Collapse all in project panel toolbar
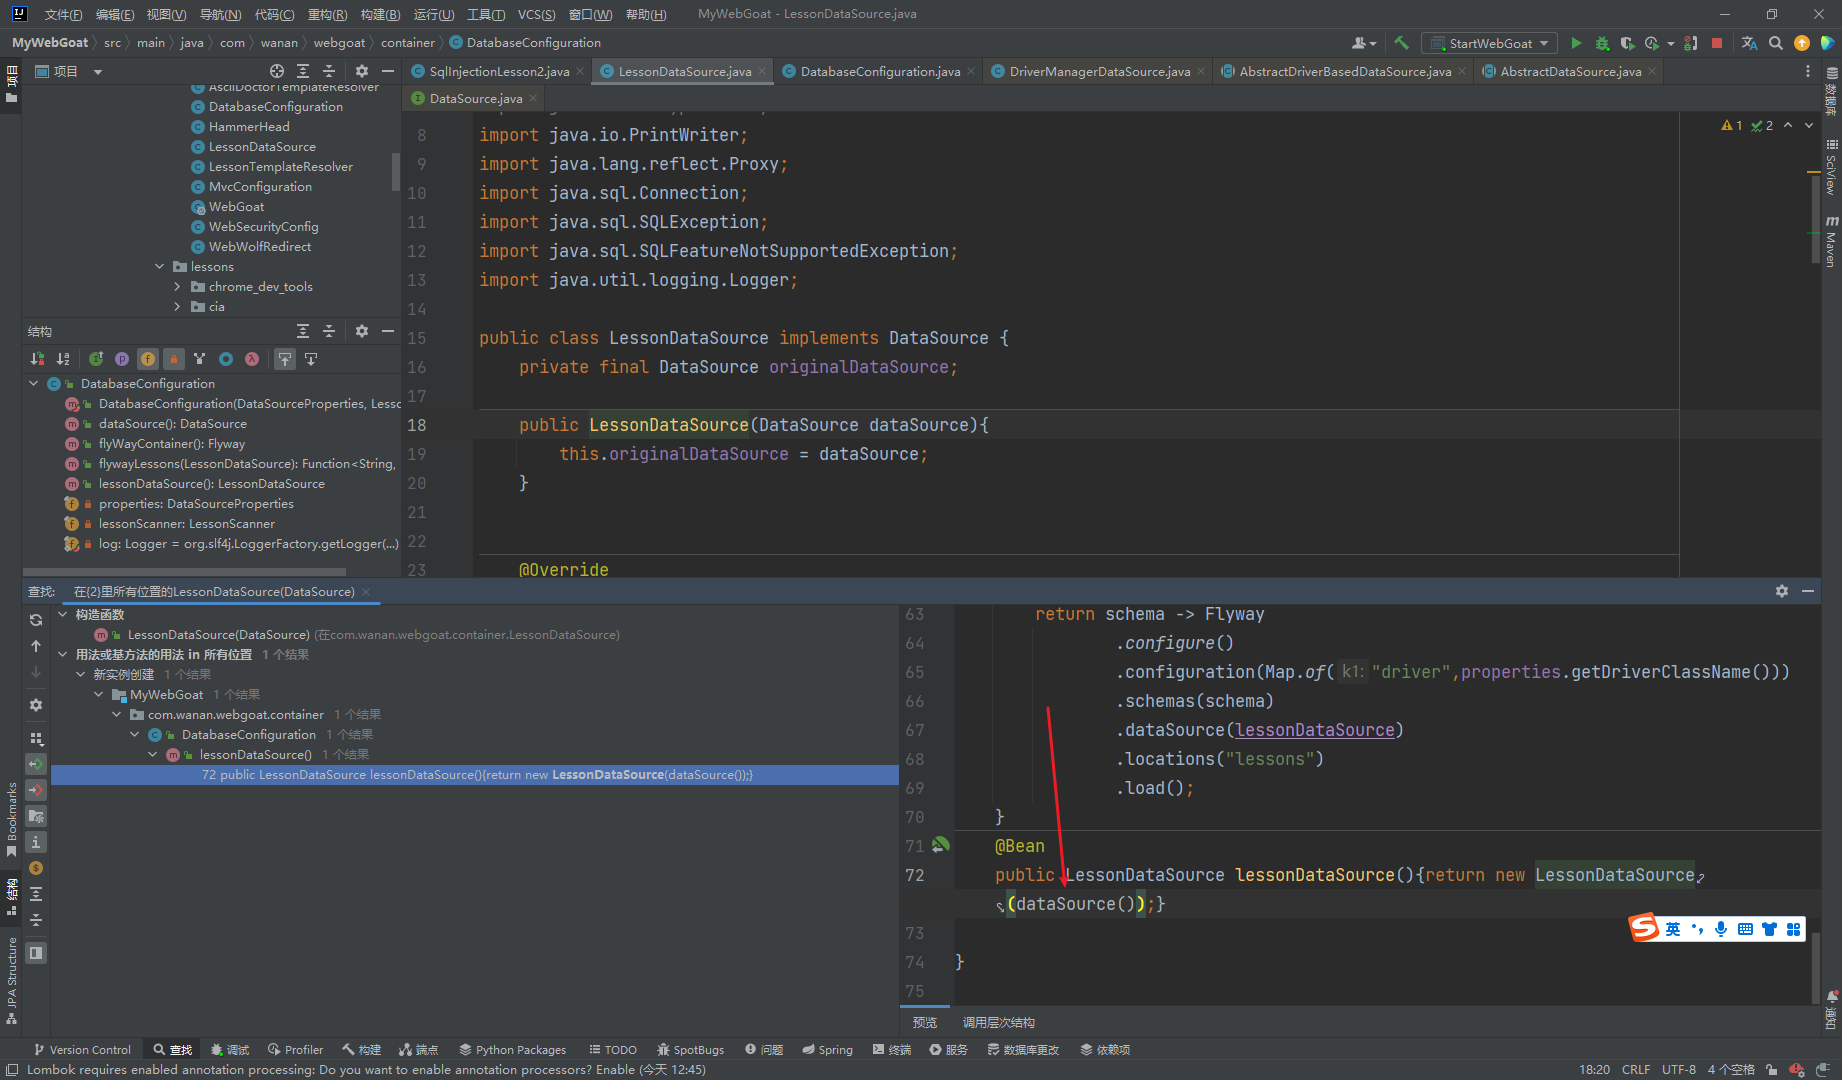 (x=329, y=71)
